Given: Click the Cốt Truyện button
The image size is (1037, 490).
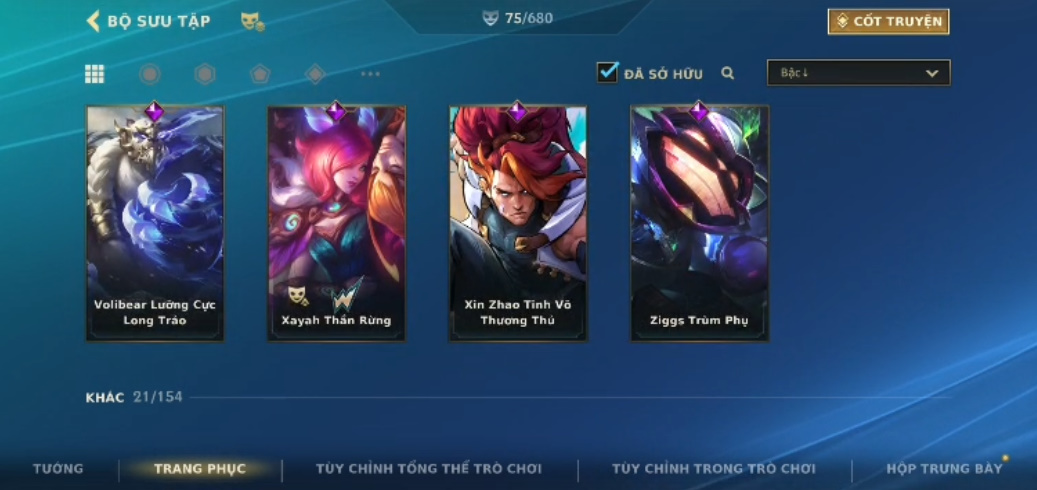Looking at the screenshot, I should tap(888, 22).
